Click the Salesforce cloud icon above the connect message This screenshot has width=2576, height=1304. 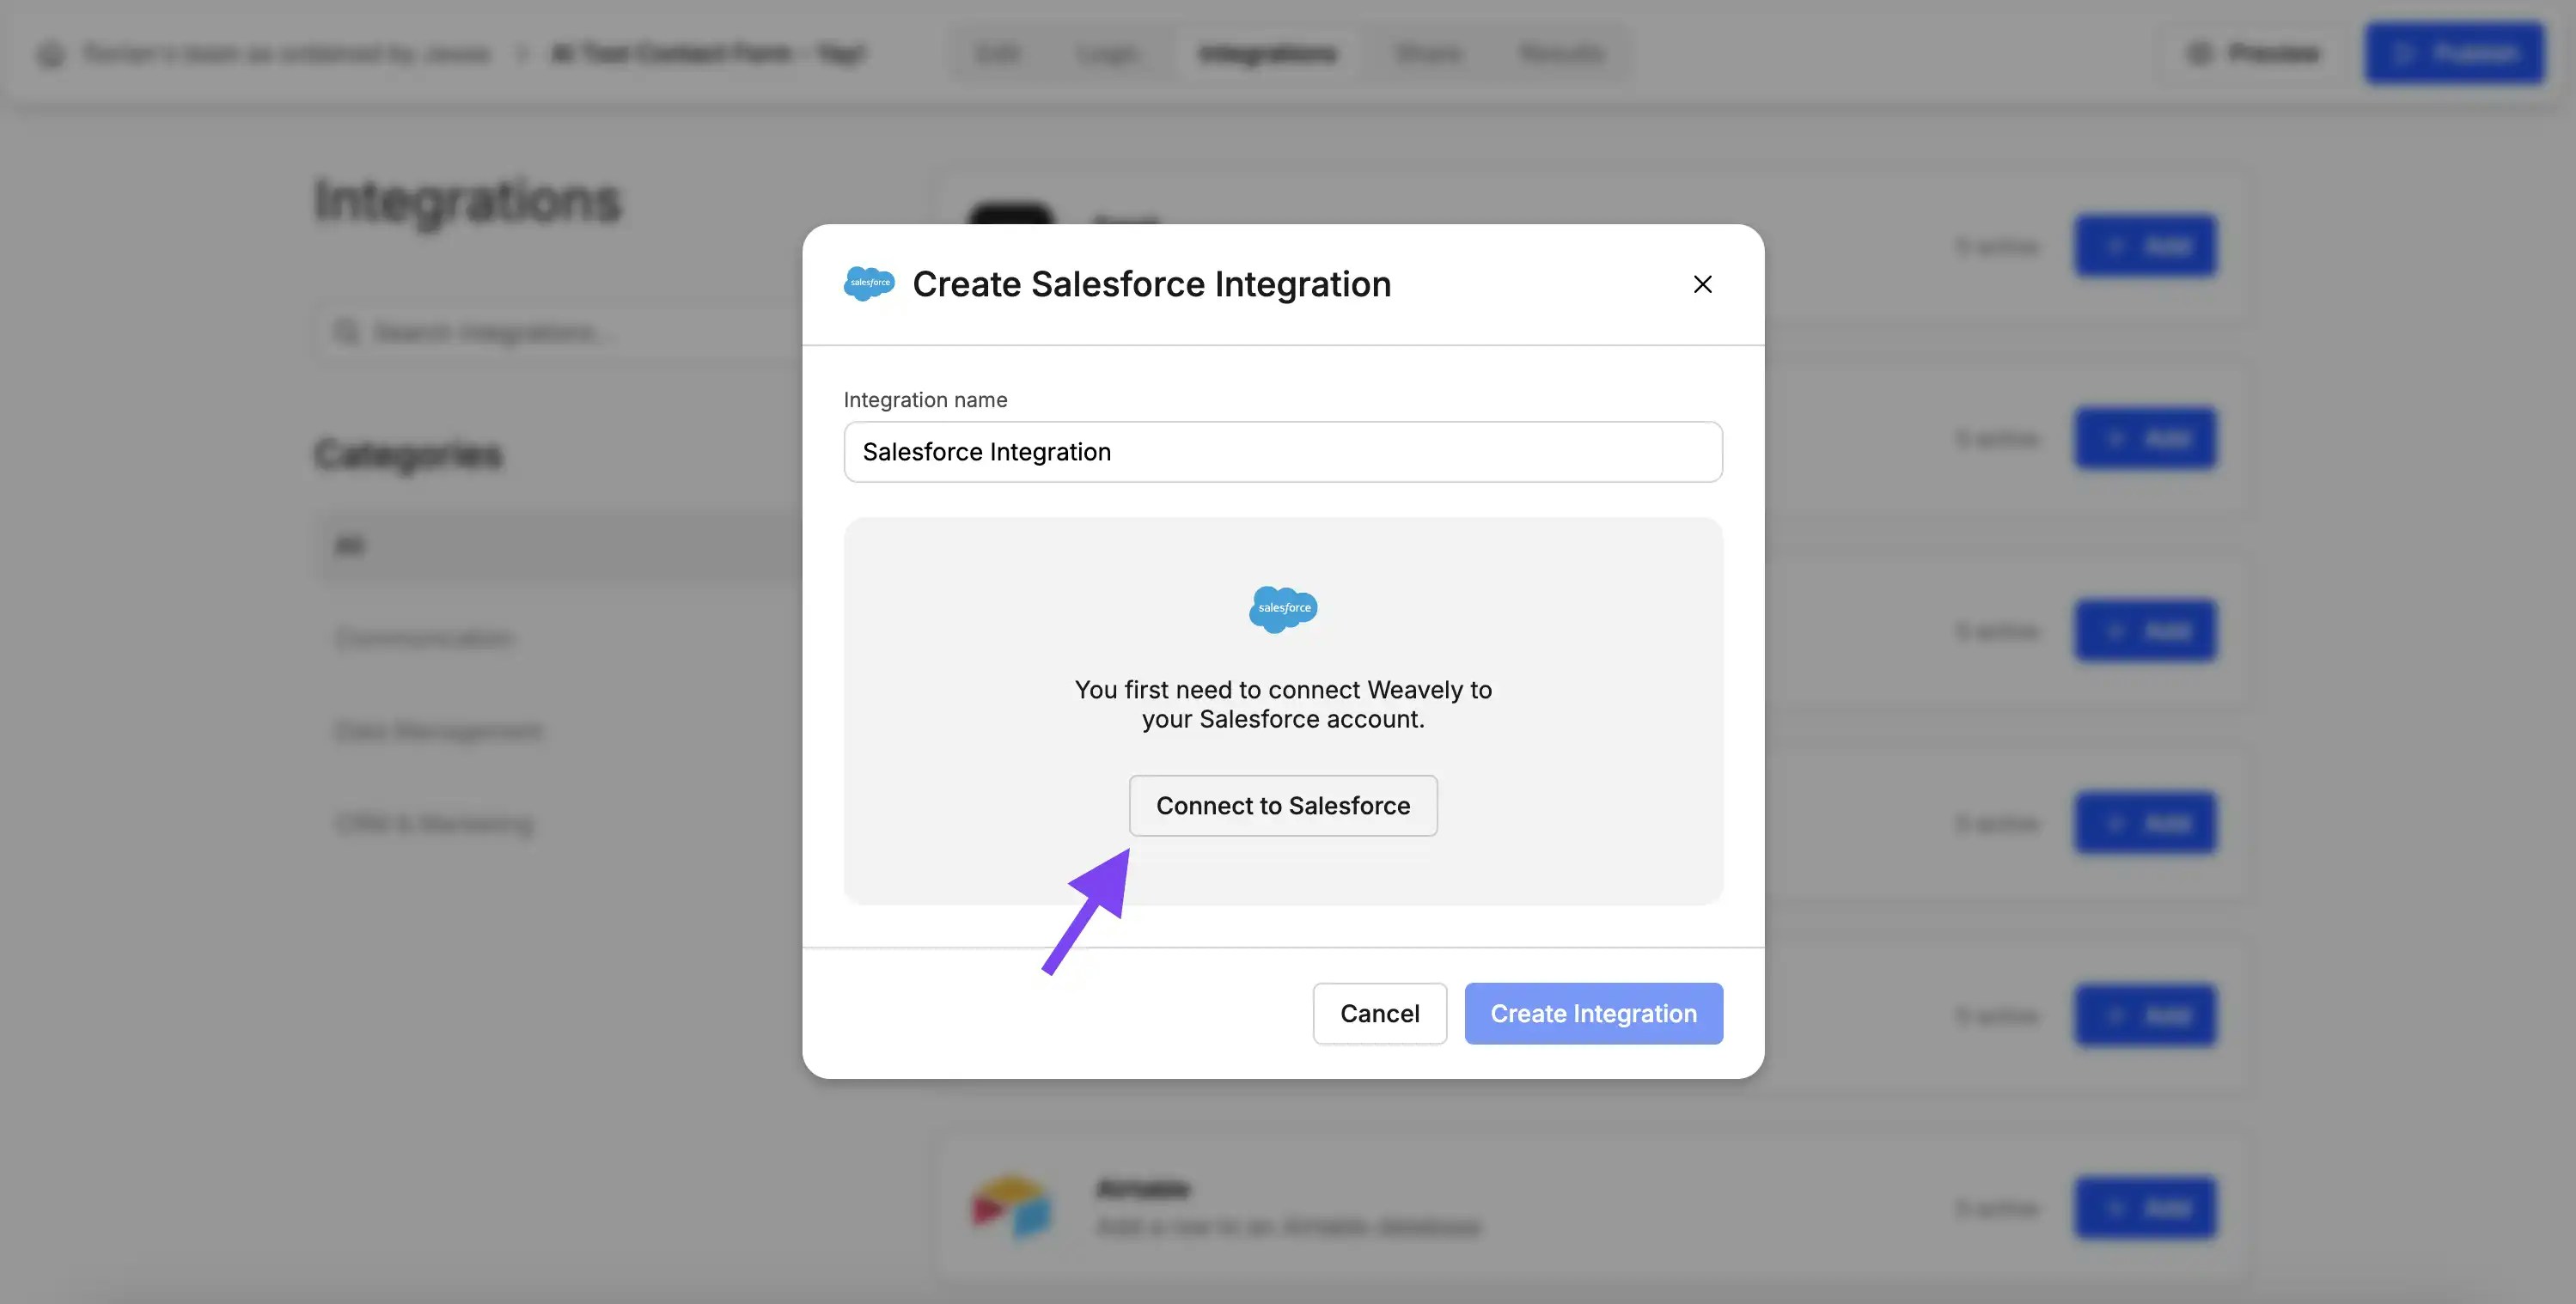point(1283,609)
